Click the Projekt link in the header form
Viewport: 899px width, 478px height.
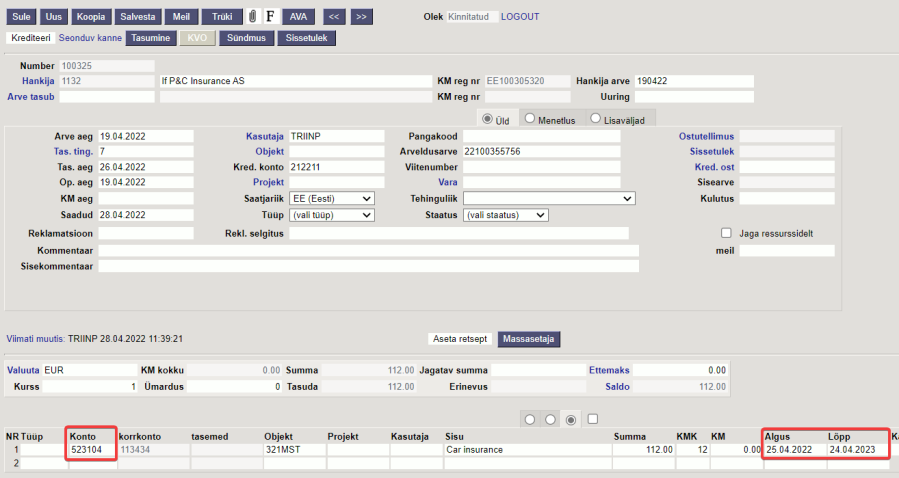(x=268, y=182)
